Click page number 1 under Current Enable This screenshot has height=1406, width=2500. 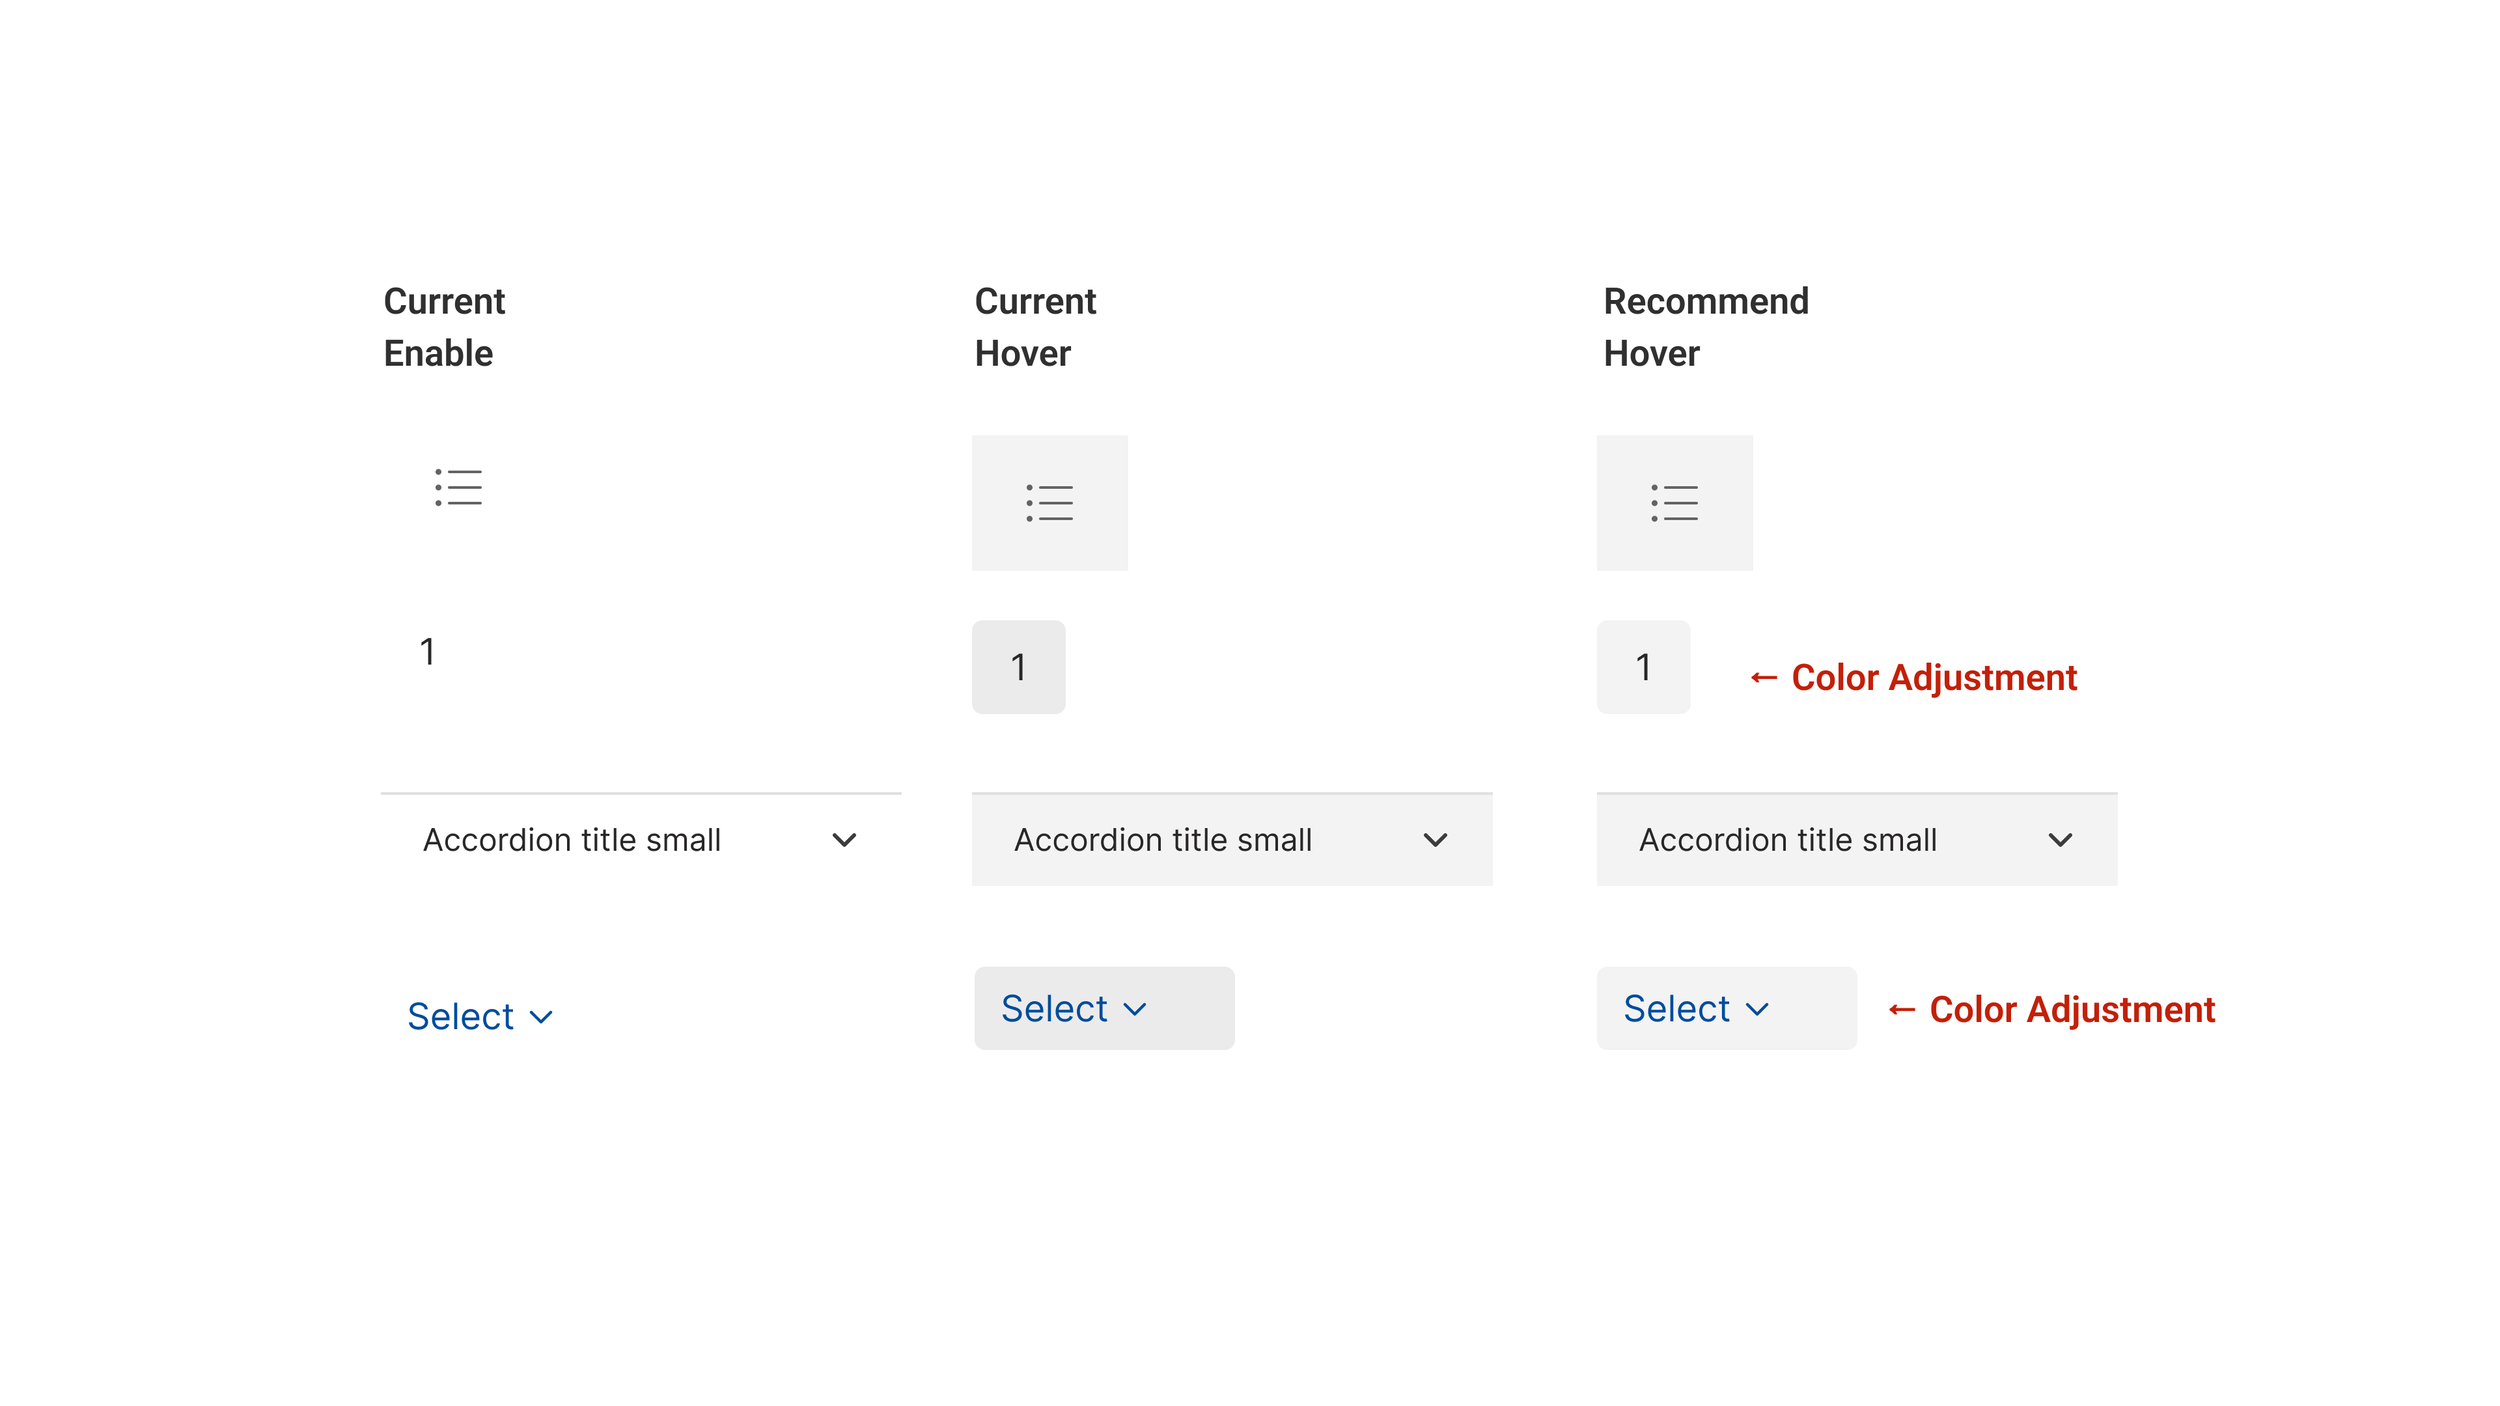tap(427, 652)
